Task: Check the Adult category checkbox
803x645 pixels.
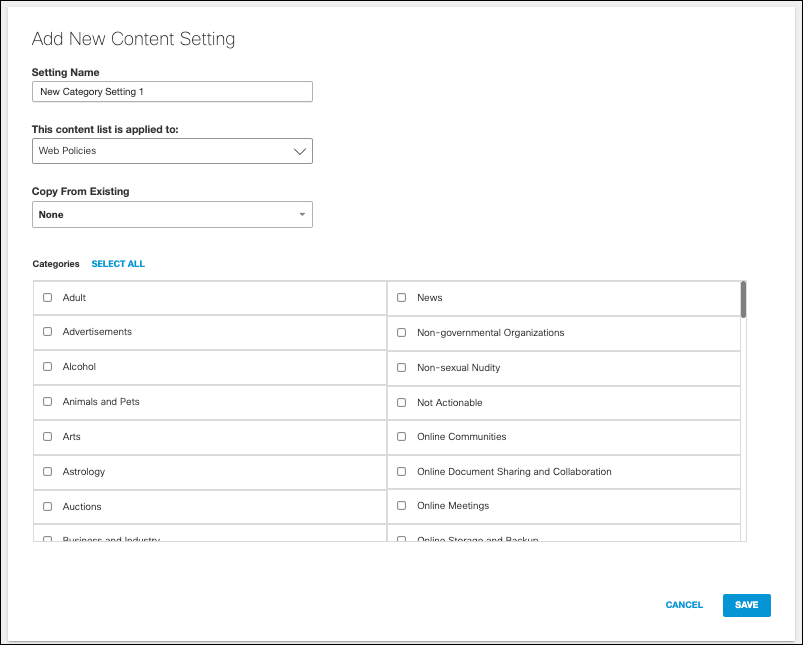Action: click(48, 297)
